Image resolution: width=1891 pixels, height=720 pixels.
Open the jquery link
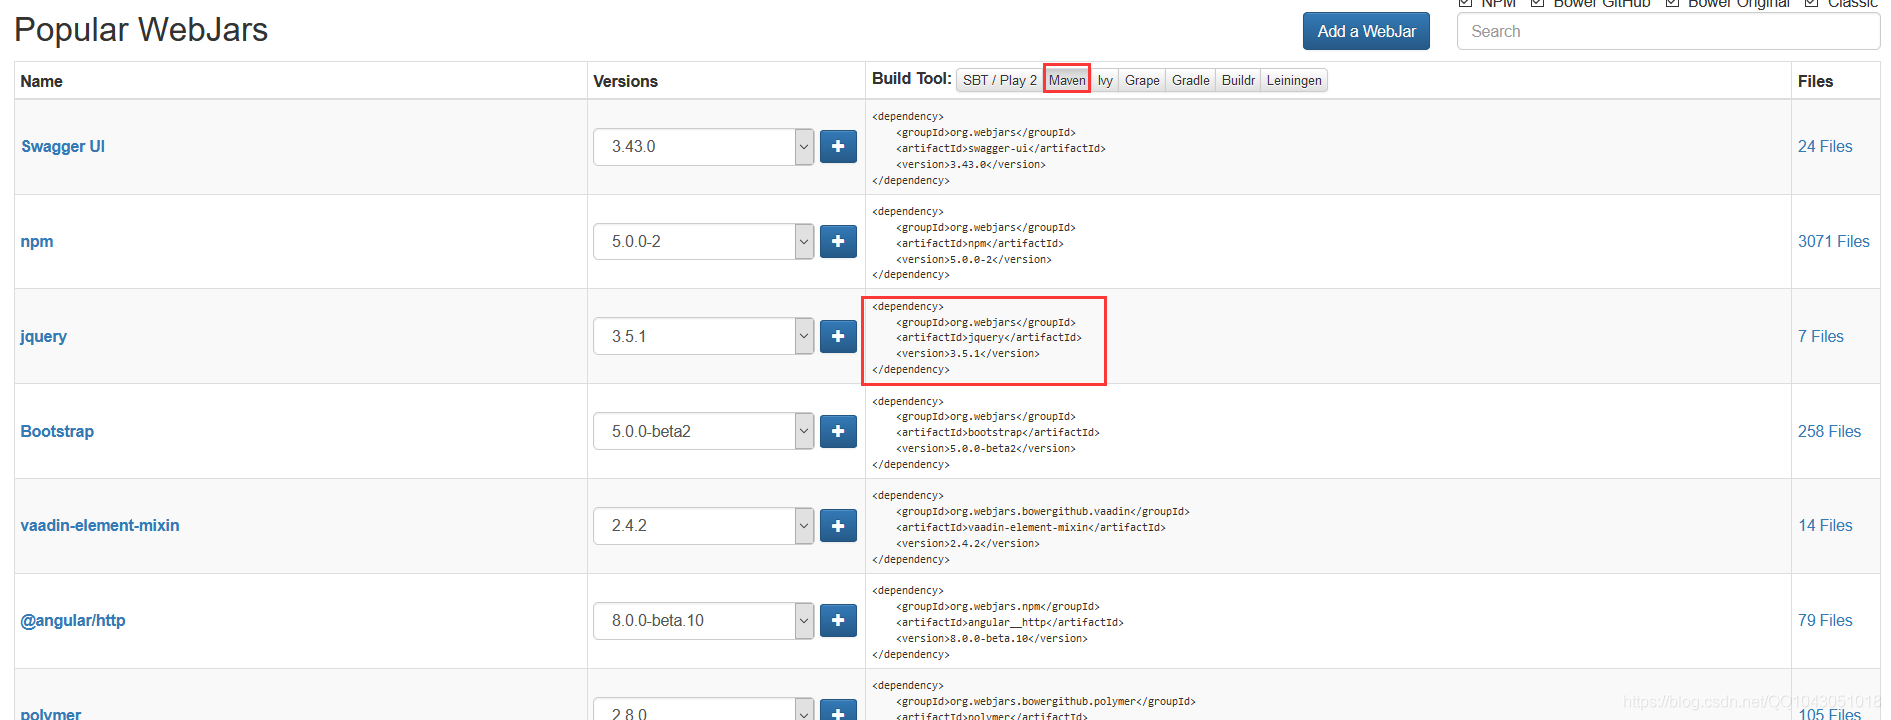(x=44, y=336)
